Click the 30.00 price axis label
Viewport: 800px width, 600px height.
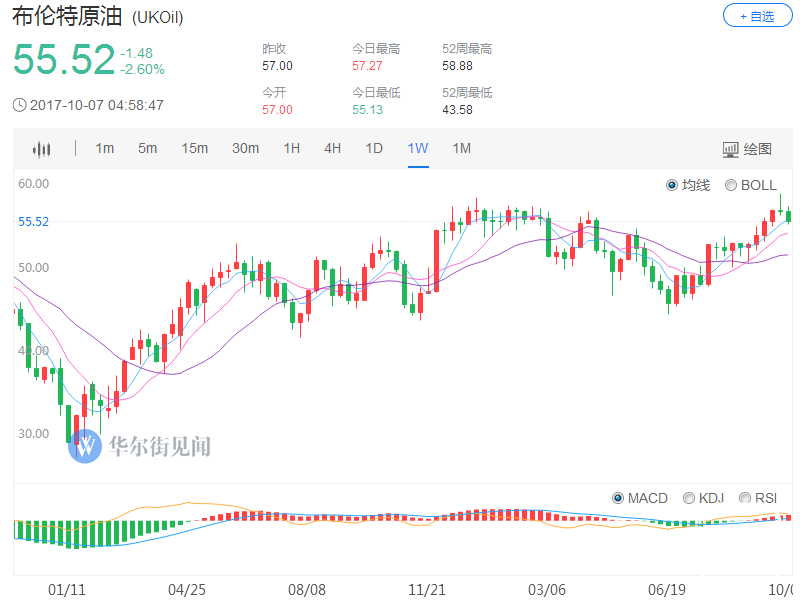(34, 434)
